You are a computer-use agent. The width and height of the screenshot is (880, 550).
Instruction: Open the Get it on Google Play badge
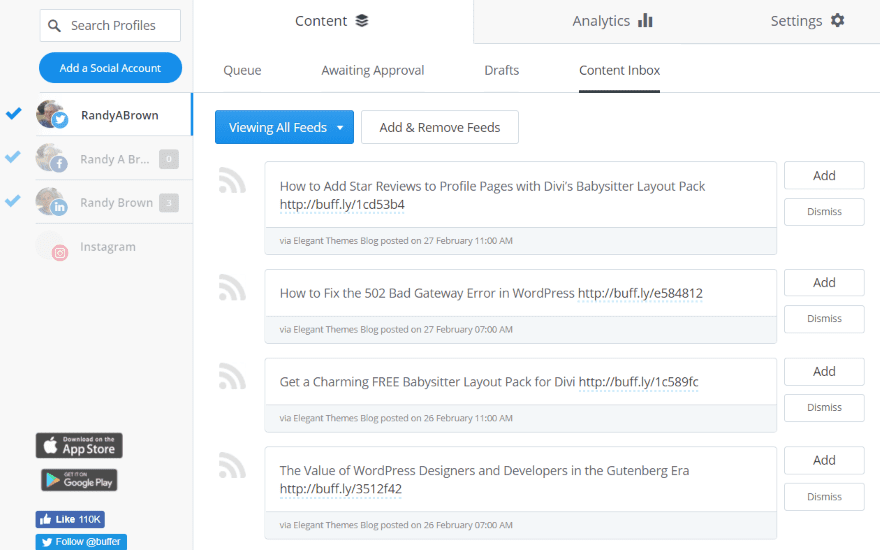79,480
